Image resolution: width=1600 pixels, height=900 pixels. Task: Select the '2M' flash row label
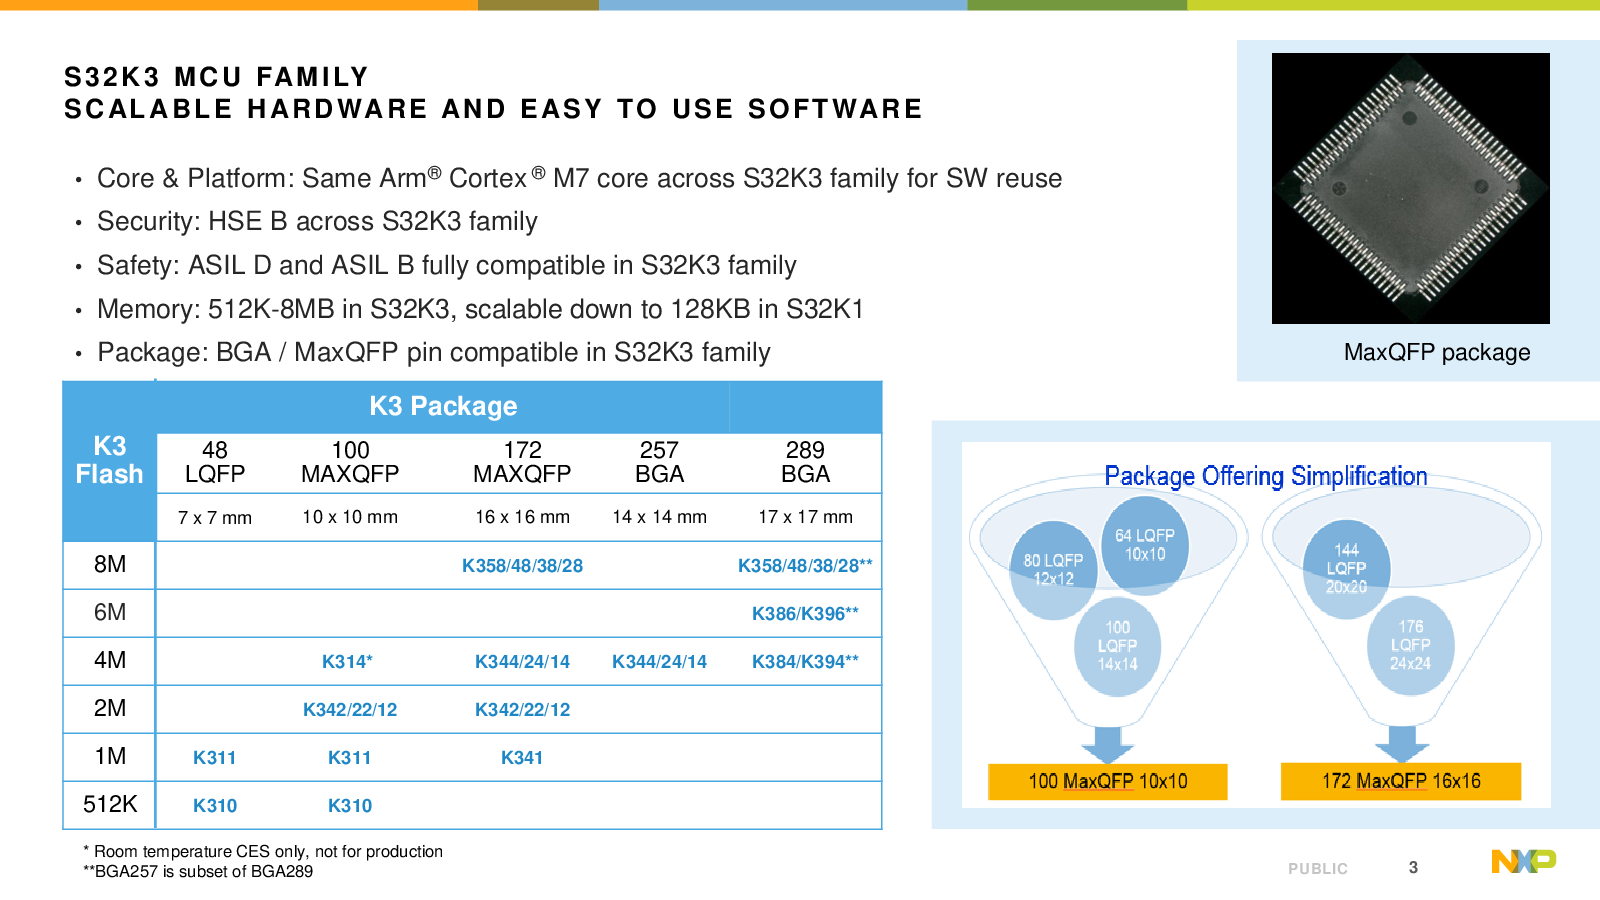[110, 708]
